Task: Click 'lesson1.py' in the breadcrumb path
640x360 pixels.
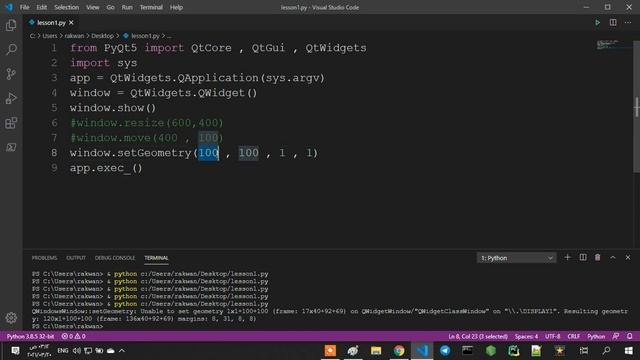Action: (145, 36)
